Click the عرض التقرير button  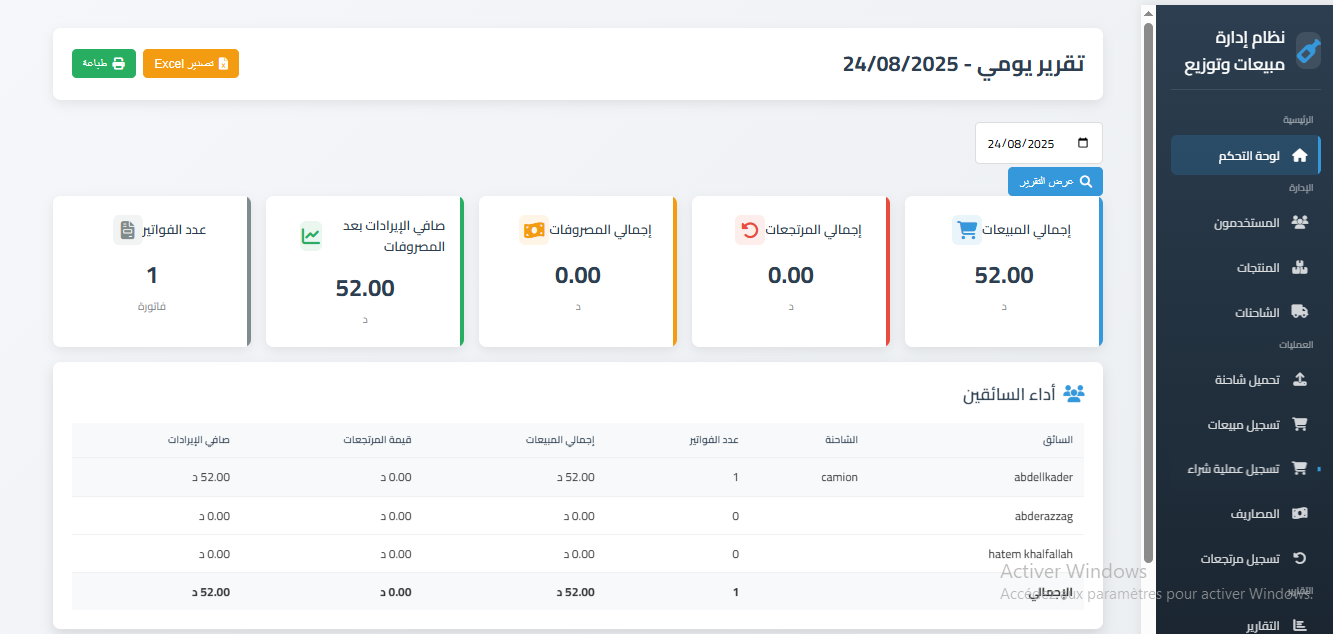pos(1055,181)
